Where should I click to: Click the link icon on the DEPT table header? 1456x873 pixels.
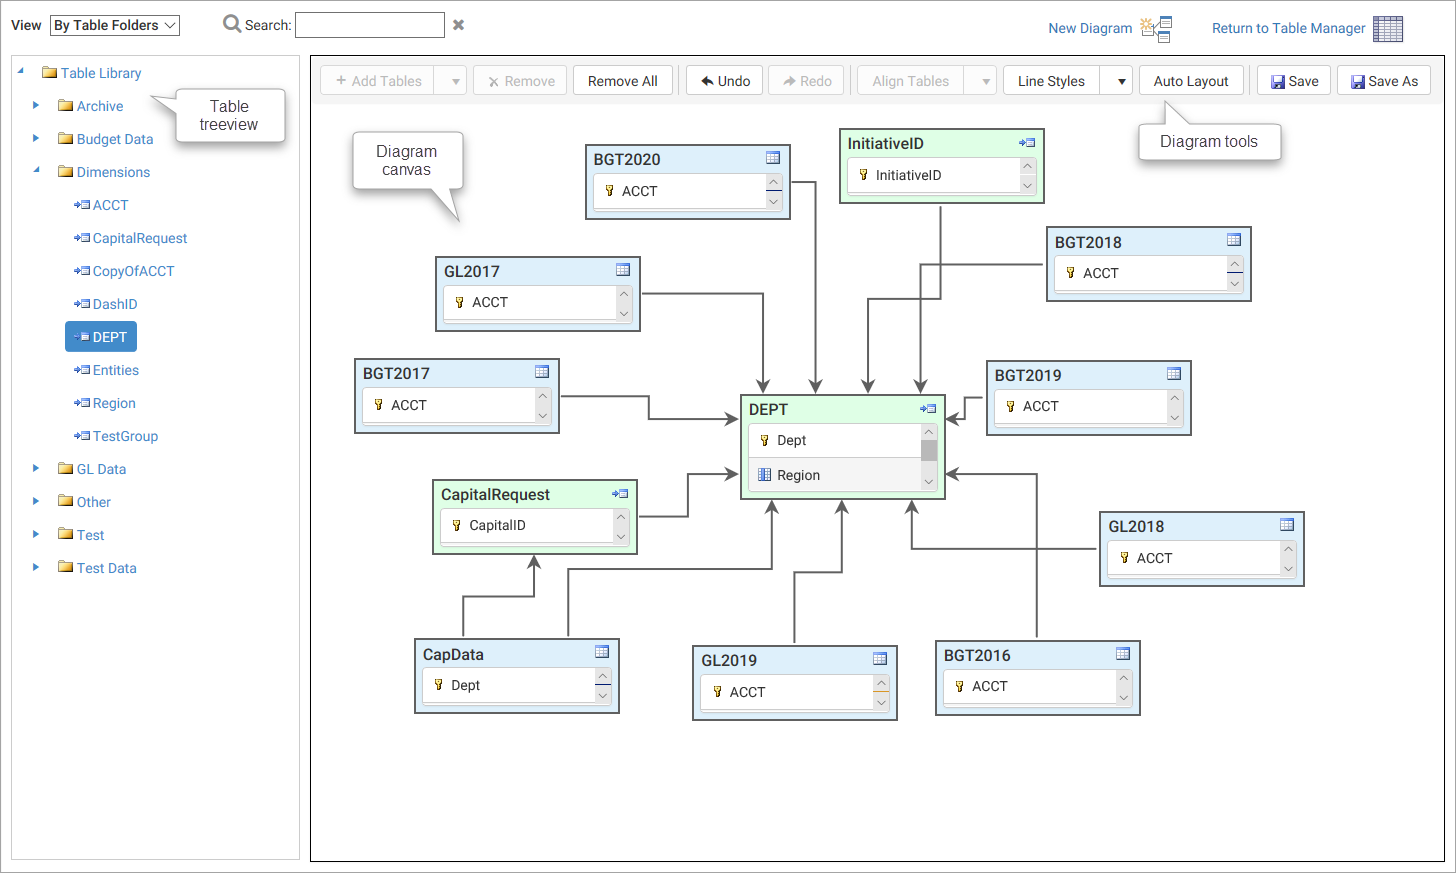pos(928,408)
